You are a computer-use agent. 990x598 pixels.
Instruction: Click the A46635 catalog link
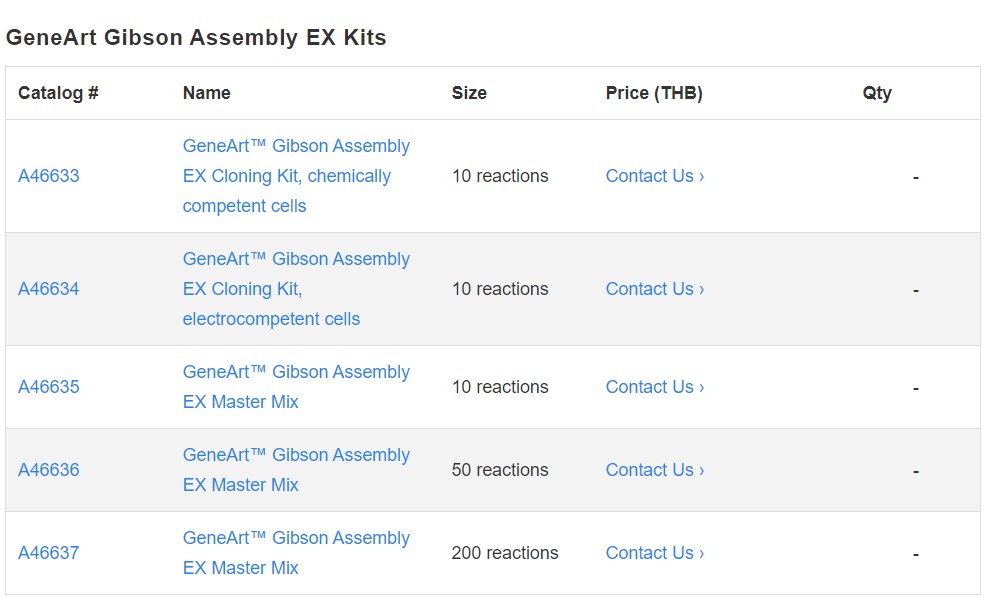[49, 387]
